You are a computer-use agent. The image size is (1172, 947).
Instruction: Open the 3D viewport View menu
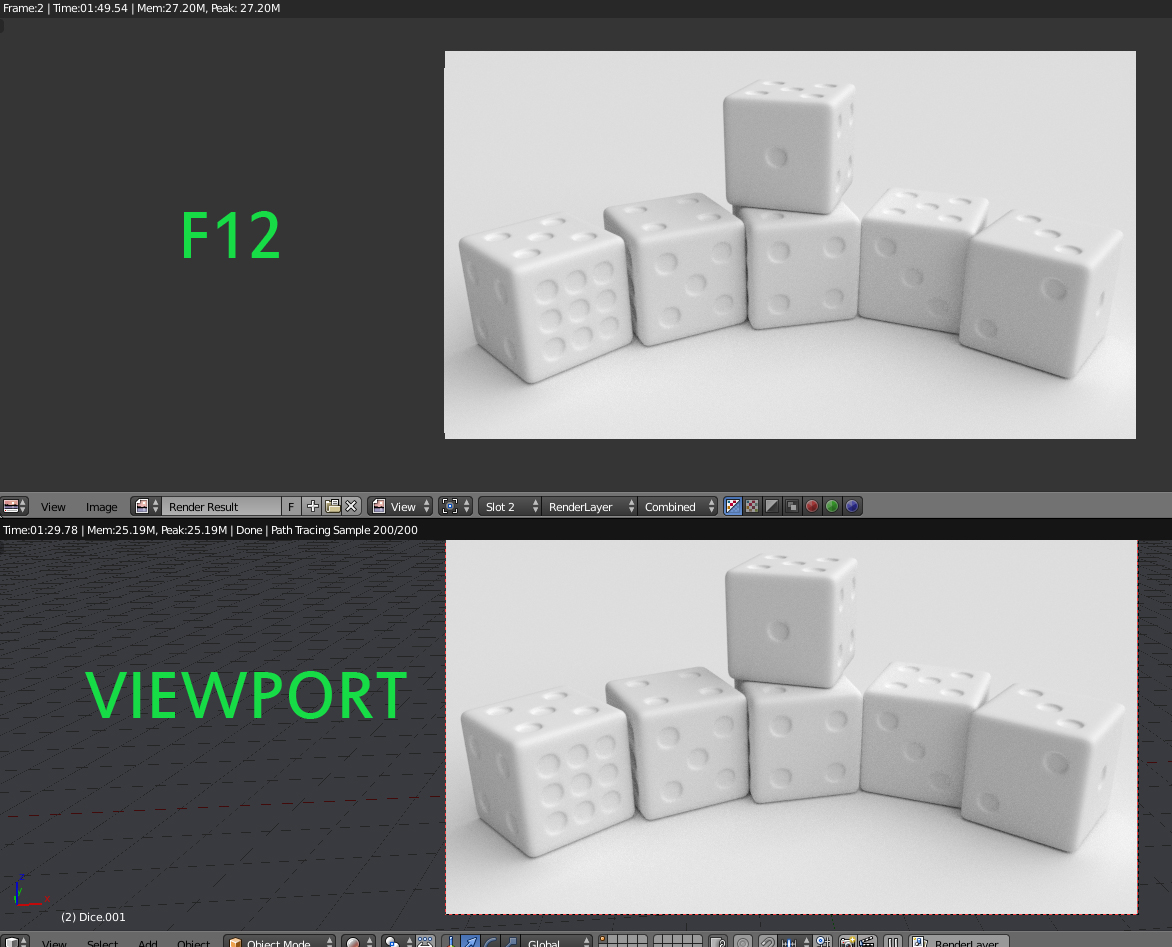click(54, 943)
